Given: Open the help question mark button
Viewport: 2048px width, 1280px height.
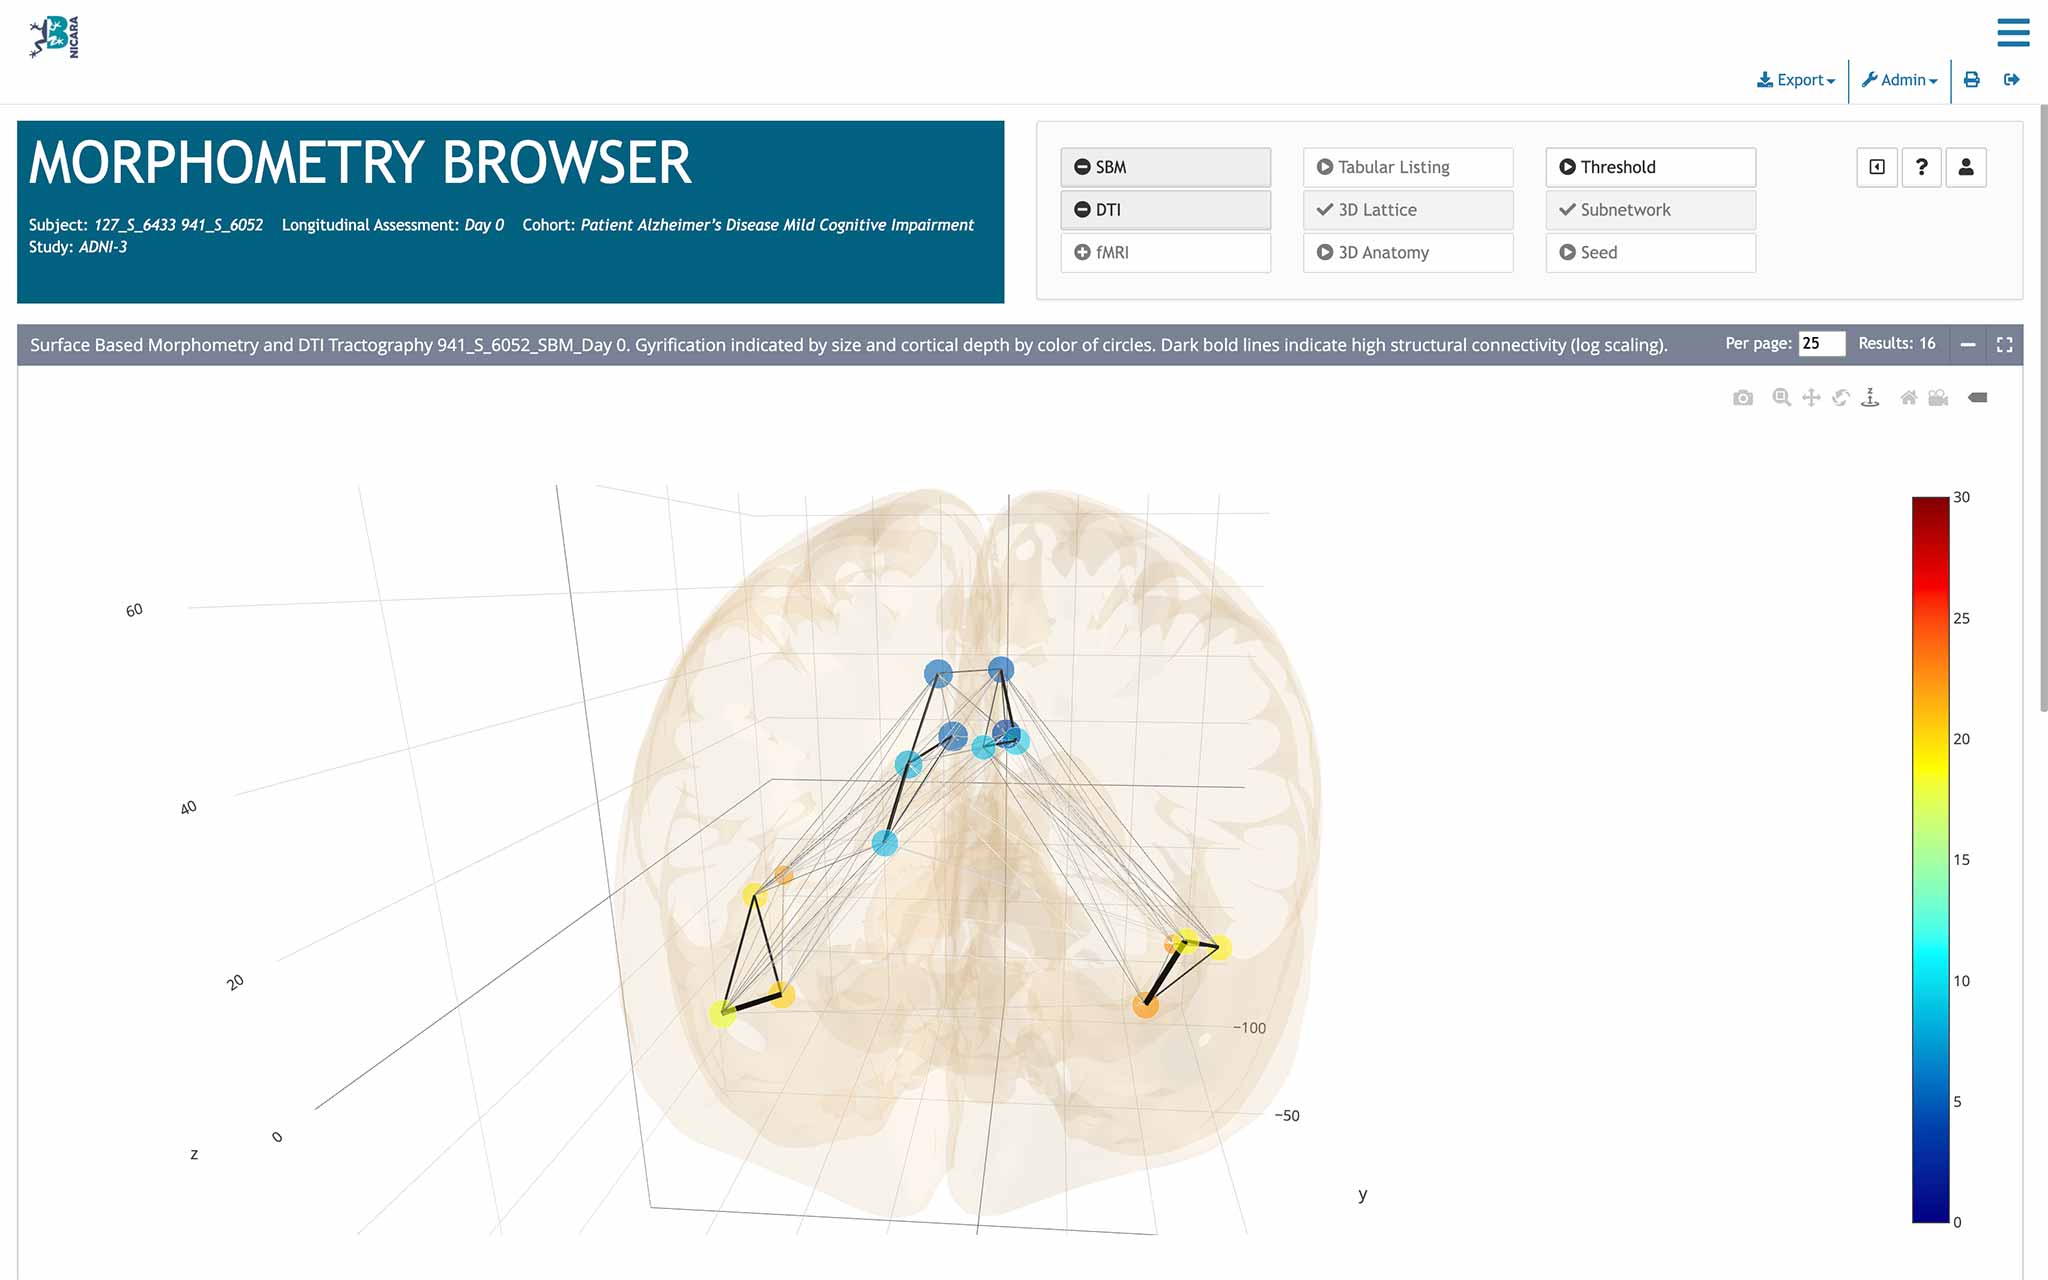Looking at the screenshot, I should coord(1921,167).
